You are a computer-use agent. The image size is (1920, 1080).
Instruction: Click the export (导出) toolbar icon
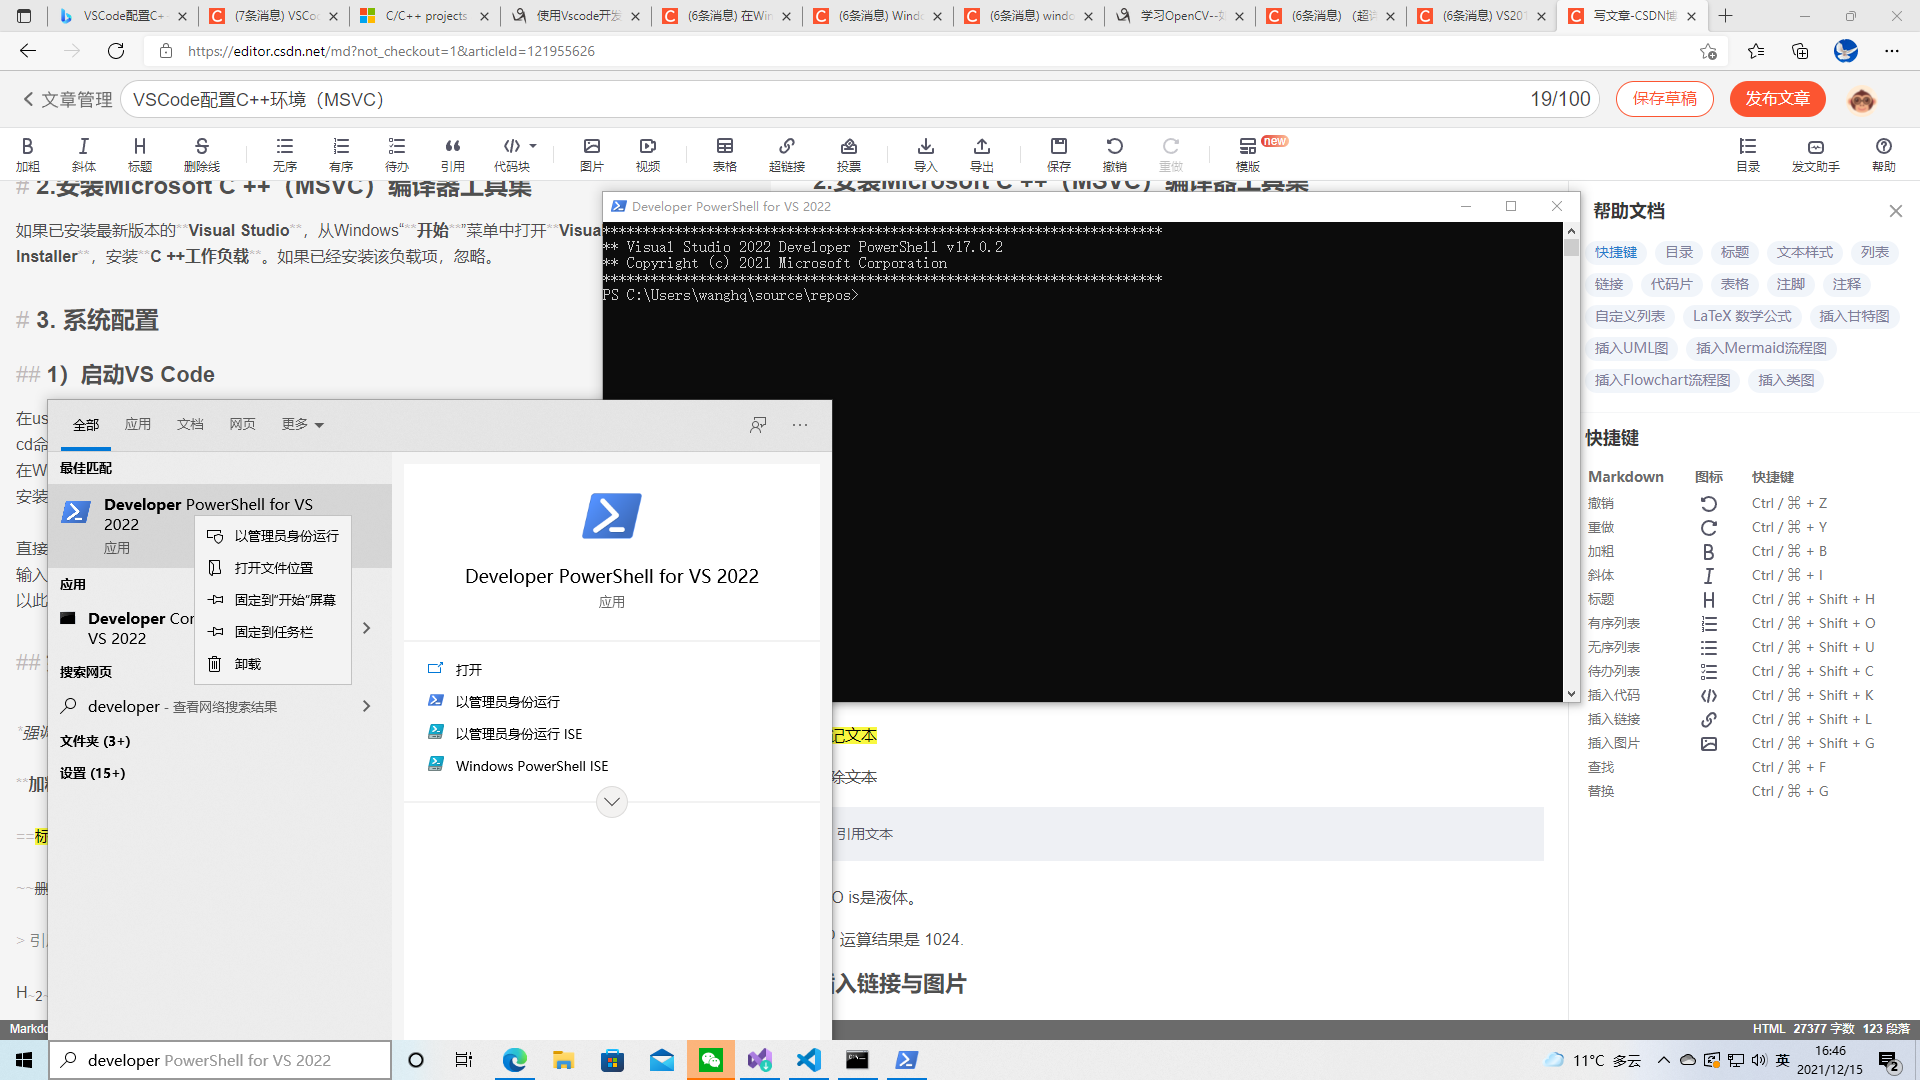pos(982,154)
